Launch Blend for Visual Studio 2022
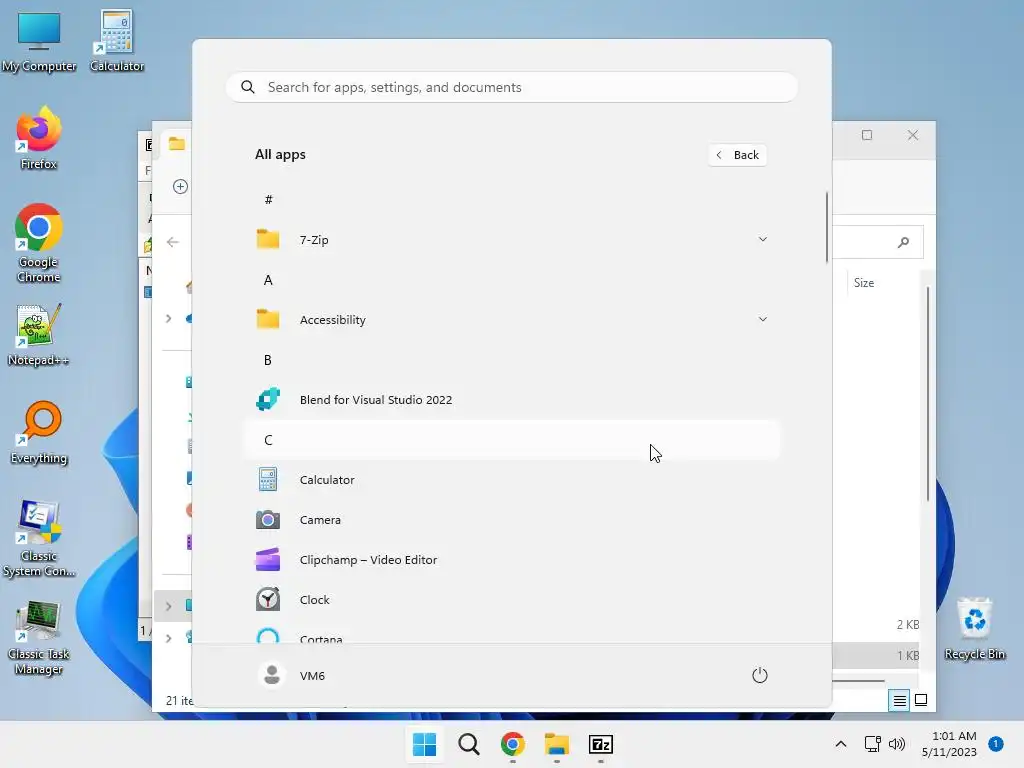This screenshot has width=1024, height=768. point(512,400)
